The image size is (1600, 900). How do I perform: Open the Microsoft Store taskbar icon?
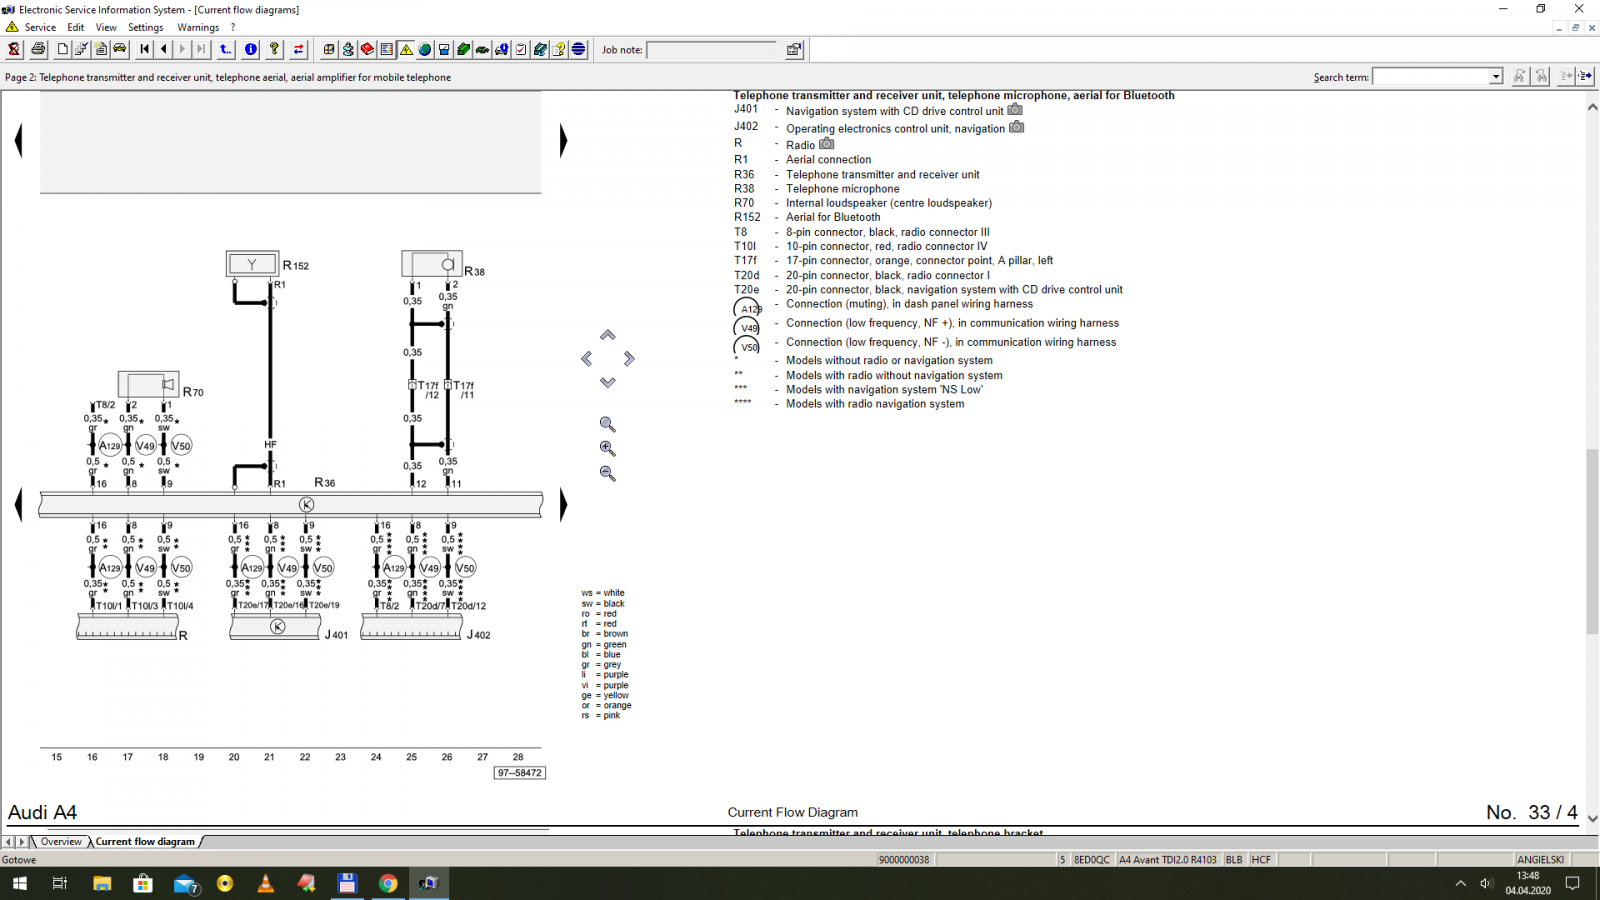(x=142, y=883)
